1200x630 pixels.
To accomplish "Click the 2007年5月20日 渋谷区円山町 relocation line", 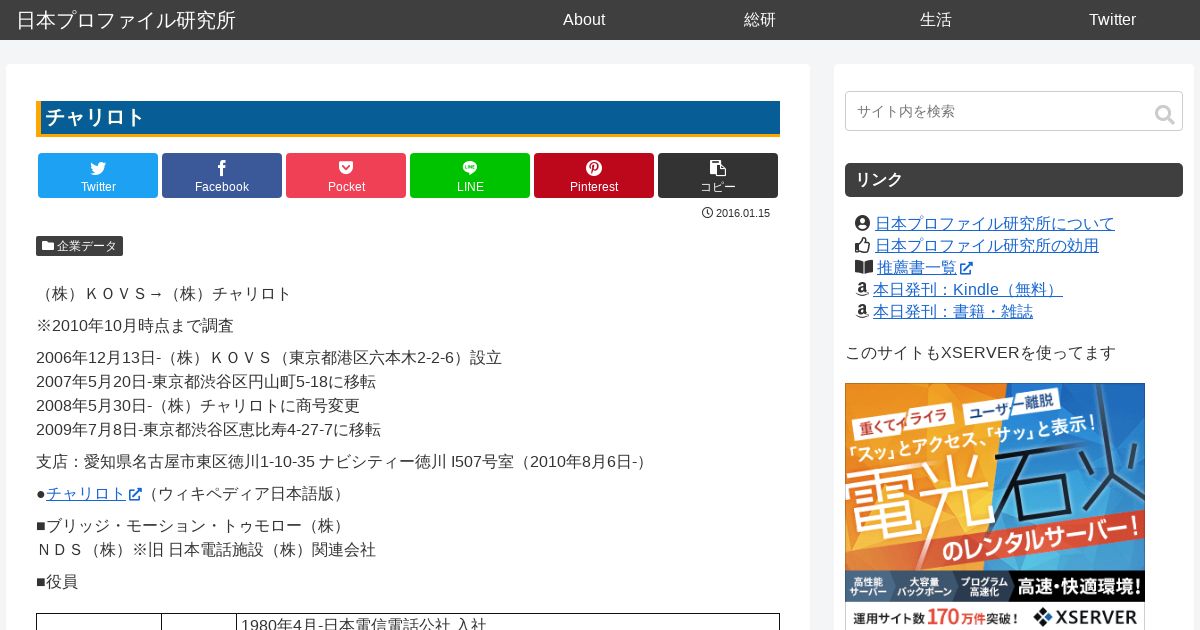I will [206, 382].
